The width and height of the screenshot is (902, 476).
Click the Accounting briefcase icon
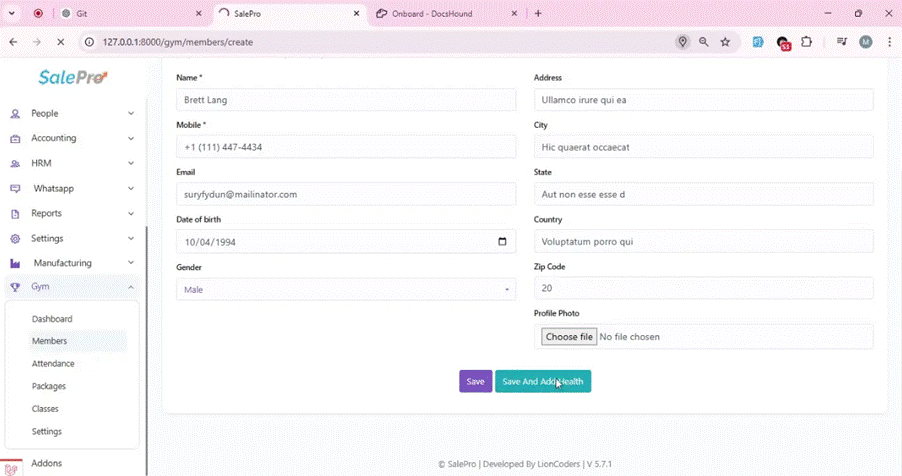point(15,139)
